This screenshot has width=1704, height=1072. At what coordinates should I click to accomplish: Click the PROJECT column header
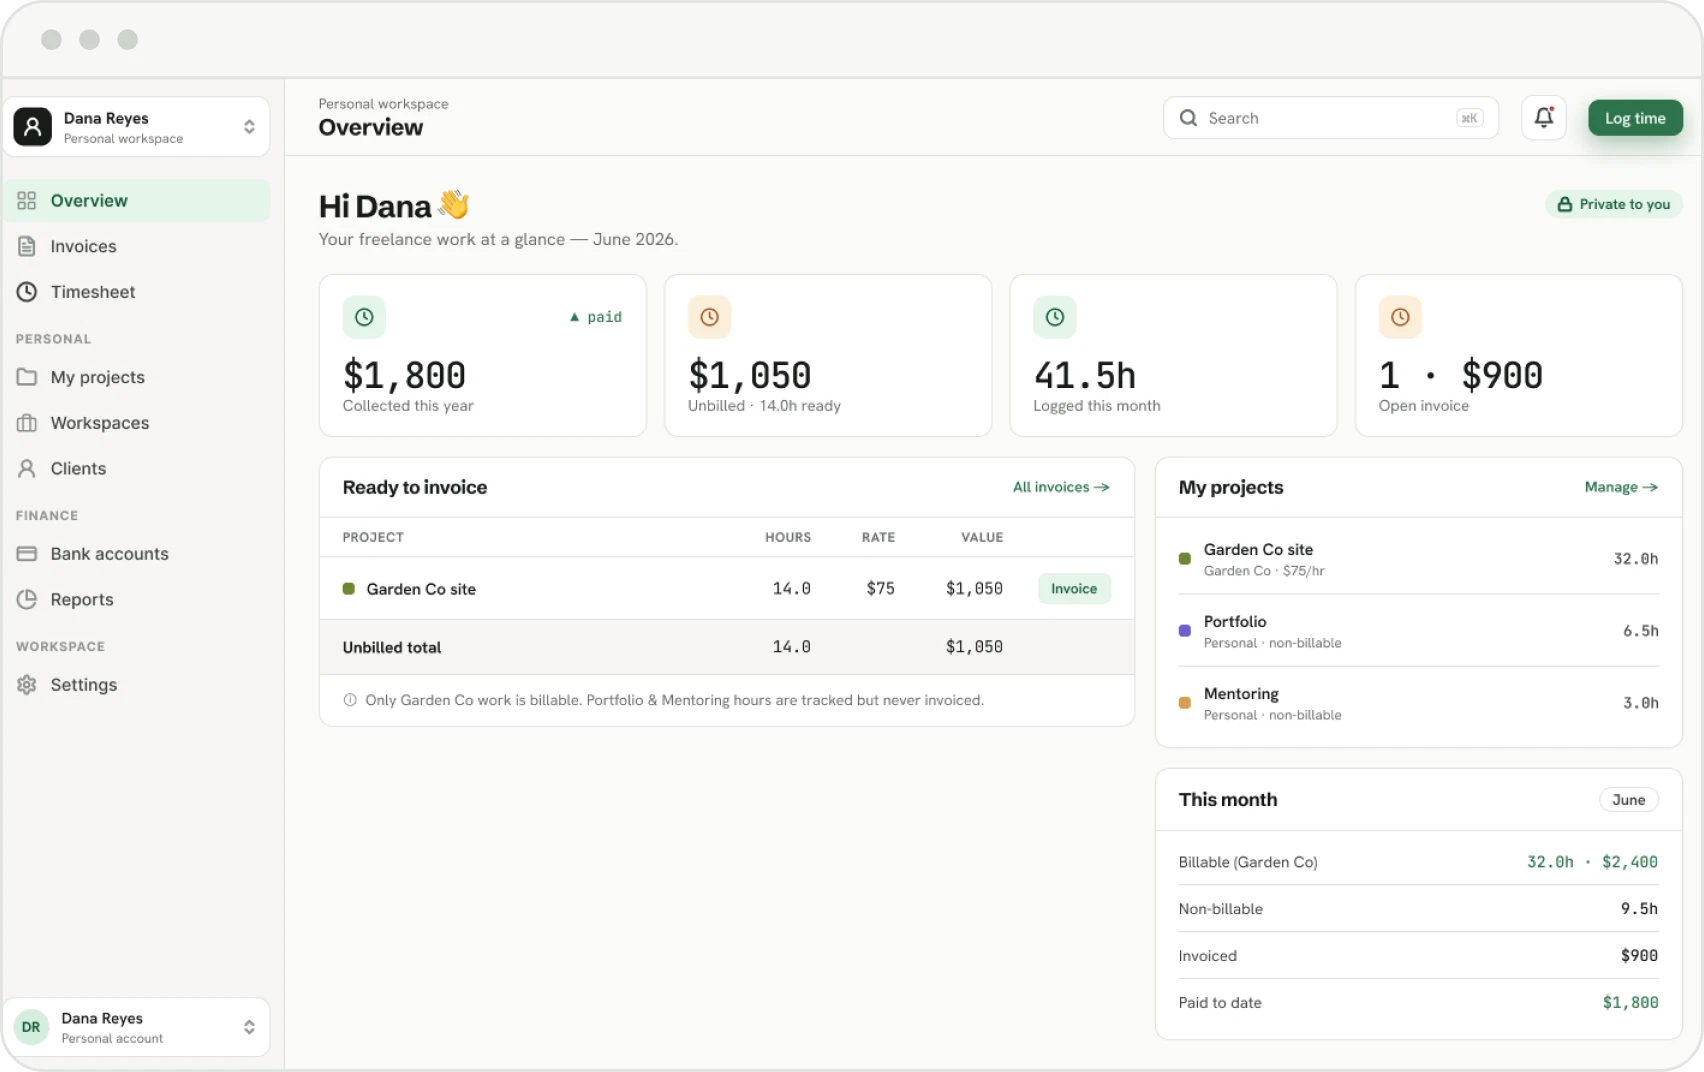click(373, 537)
